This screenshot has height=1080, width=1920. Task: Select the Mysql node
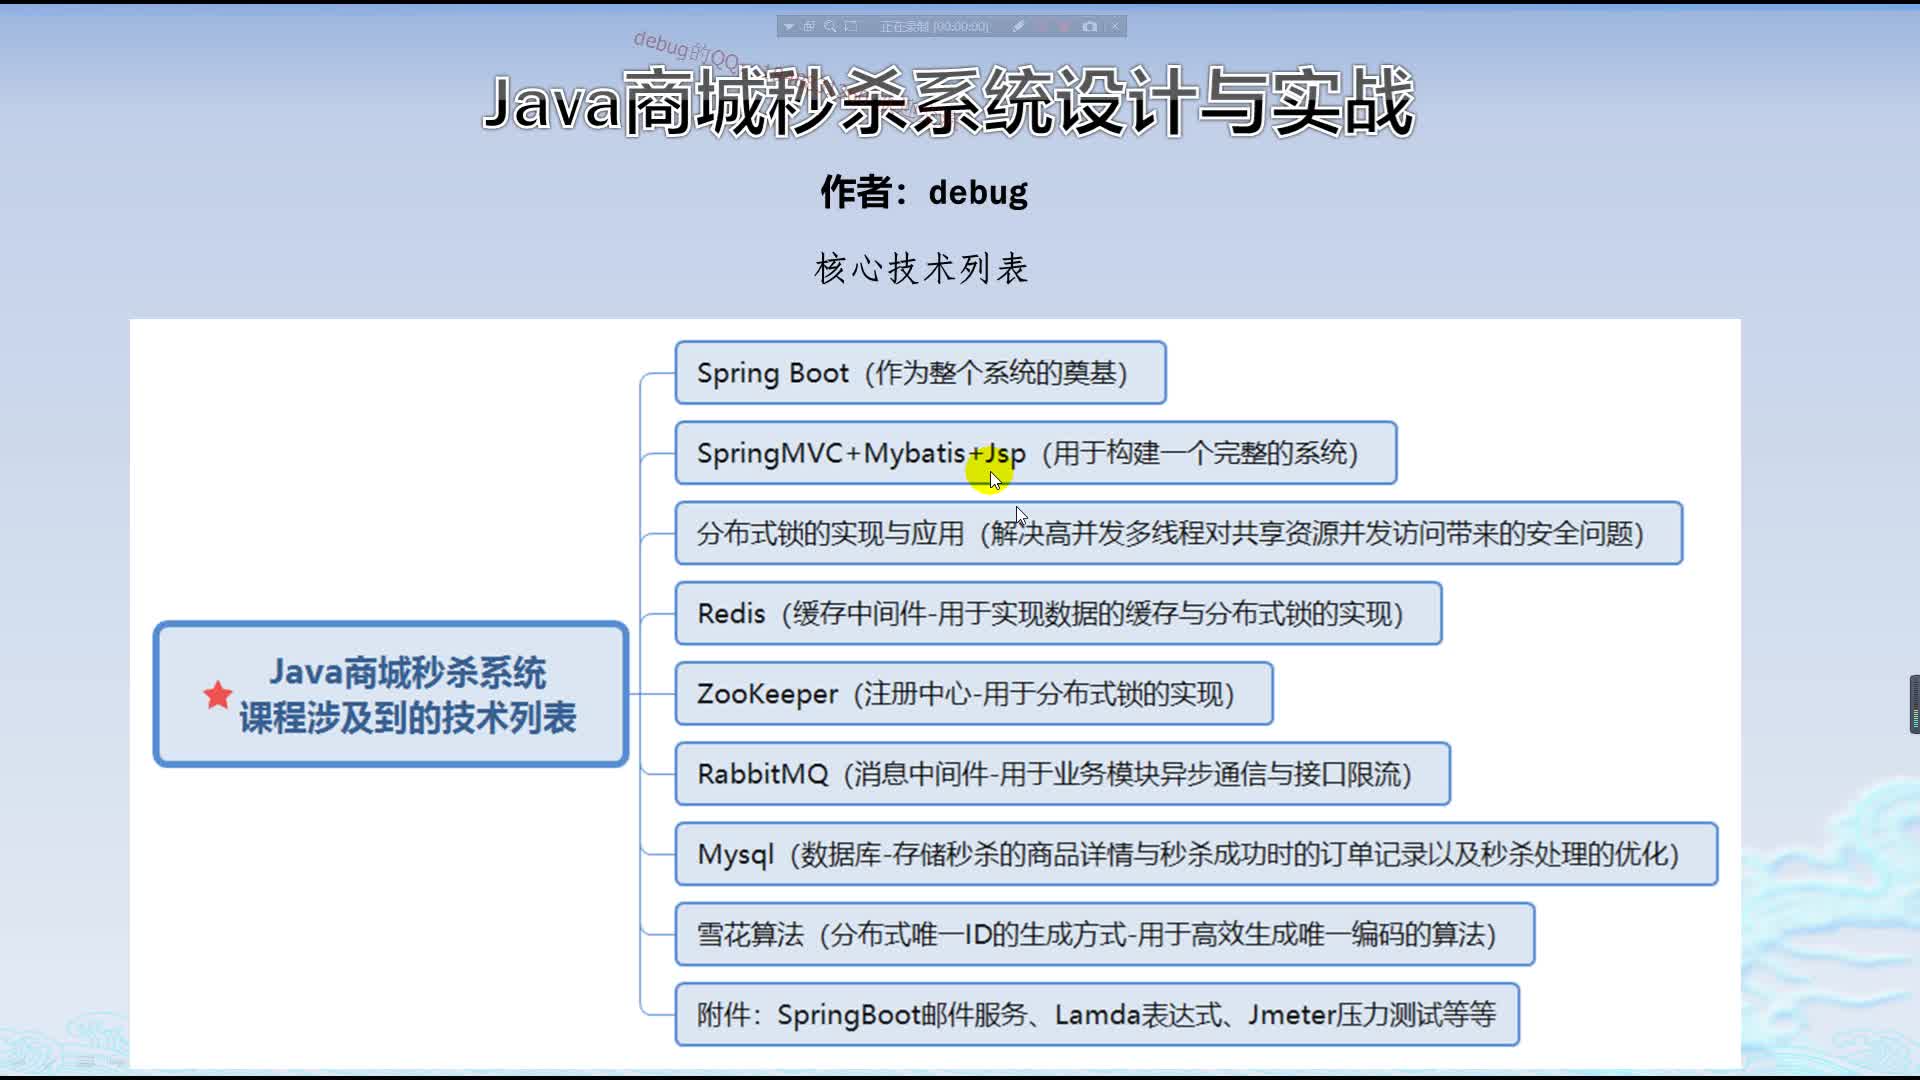[x=1196, y=854]
